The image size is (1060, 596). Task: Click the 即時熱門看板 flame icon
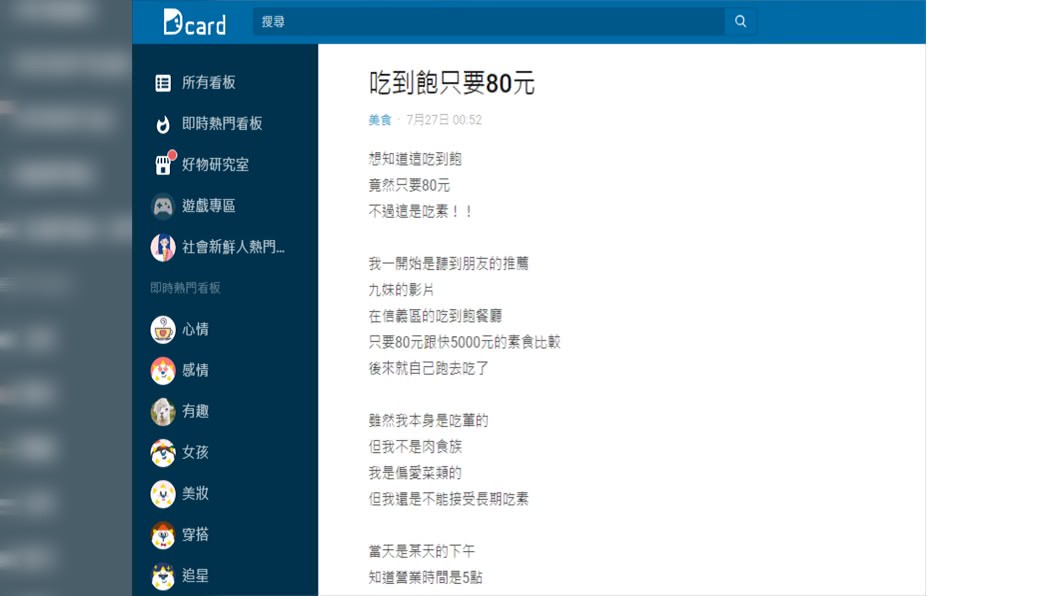163,124
